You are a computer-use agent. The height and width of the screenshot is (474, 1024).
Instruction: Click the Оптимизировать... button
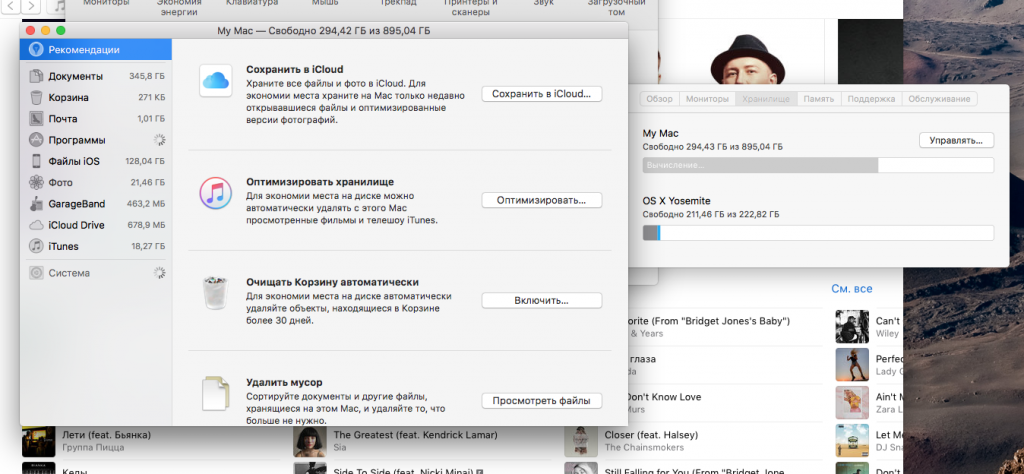tap(541, 200)
